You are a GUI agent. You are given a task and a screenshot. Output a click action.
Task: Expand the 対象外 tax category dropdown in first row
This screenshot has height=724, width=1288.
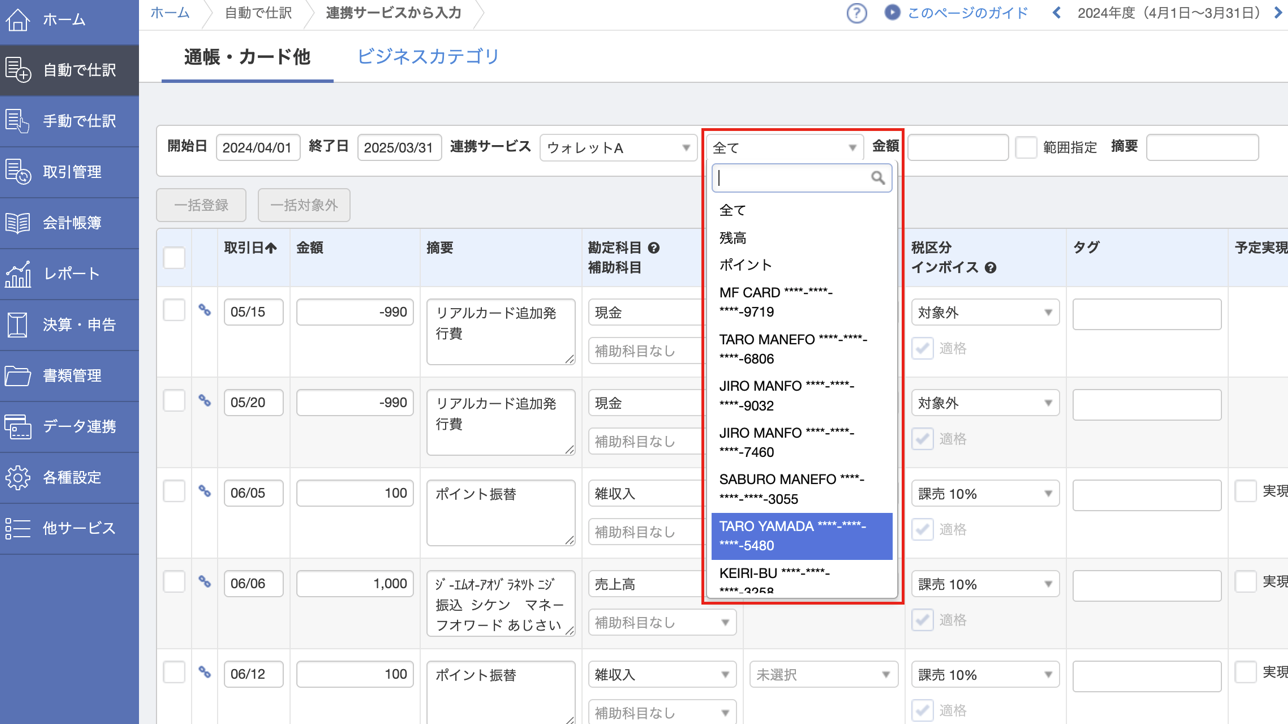(984, 313)
